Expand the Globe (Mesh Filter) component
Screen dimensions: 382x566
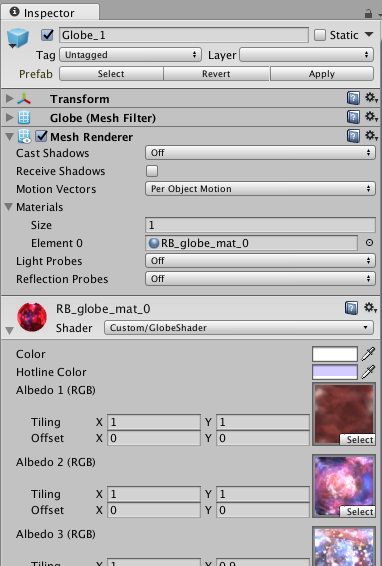tap(10, 117)
